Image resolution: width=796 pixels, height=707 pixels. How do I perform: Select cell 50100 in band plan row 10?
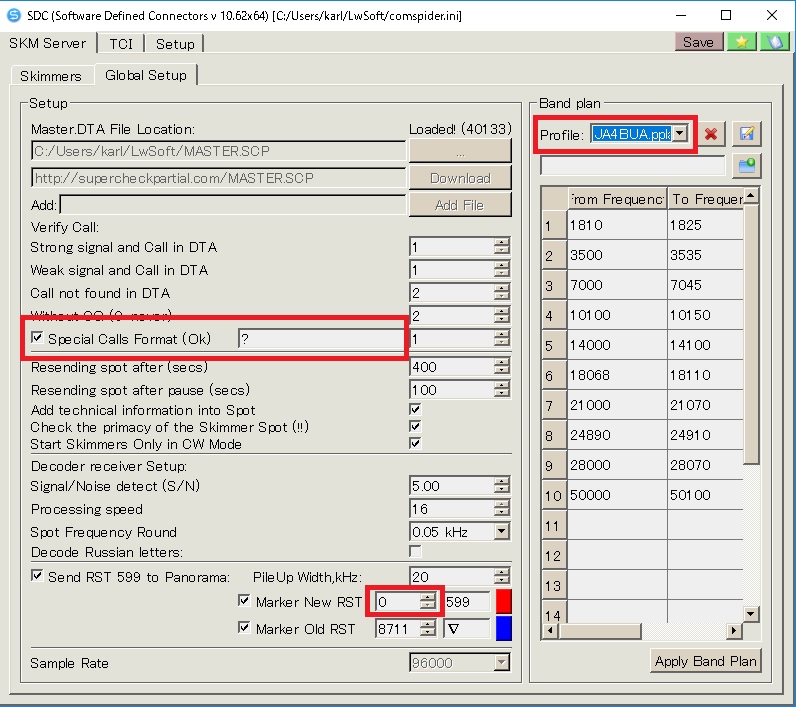705,495
